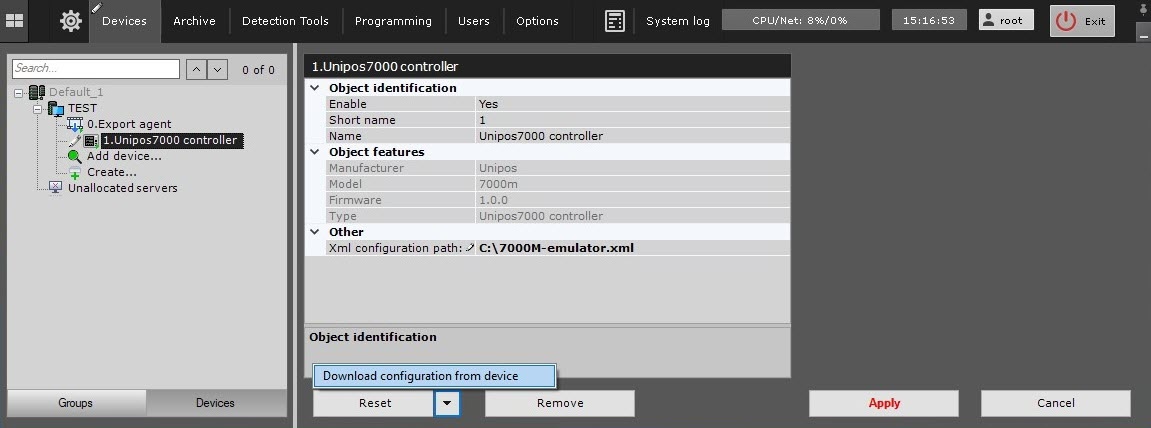The height and width of the screenshot is (428, 1151).
Task: Click the CPU/Net usage indicator
Action: click(x=800, y=21)
